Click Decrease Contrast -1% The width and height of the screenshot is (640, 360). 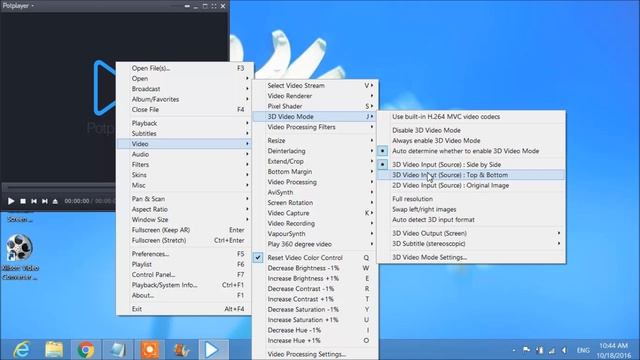tap(315, 289)
